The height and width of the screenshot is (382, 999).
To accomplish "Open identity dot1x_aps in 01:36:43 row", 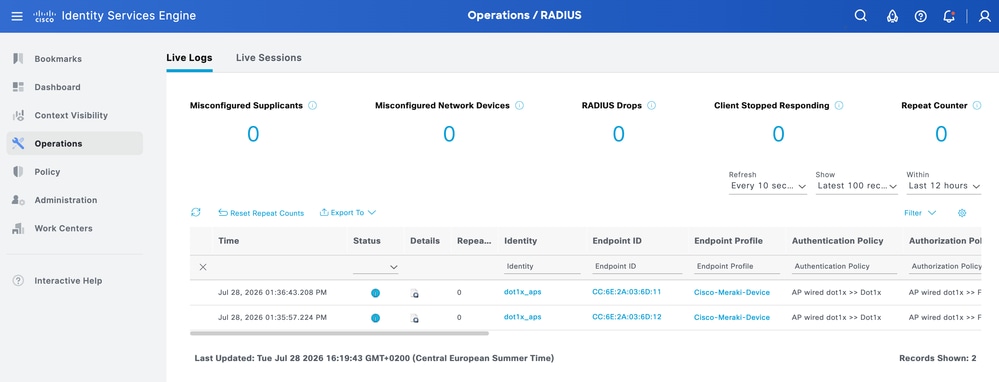I will pyautogui.click(x=522, y=292).
